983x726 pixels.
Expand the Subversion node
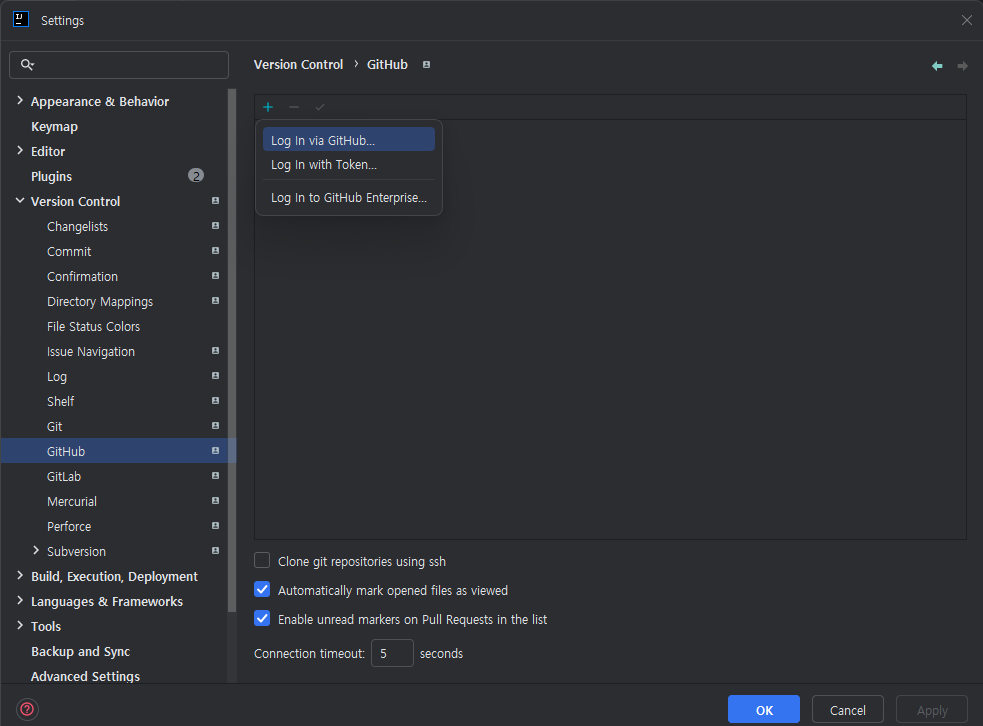coord(36,550)
